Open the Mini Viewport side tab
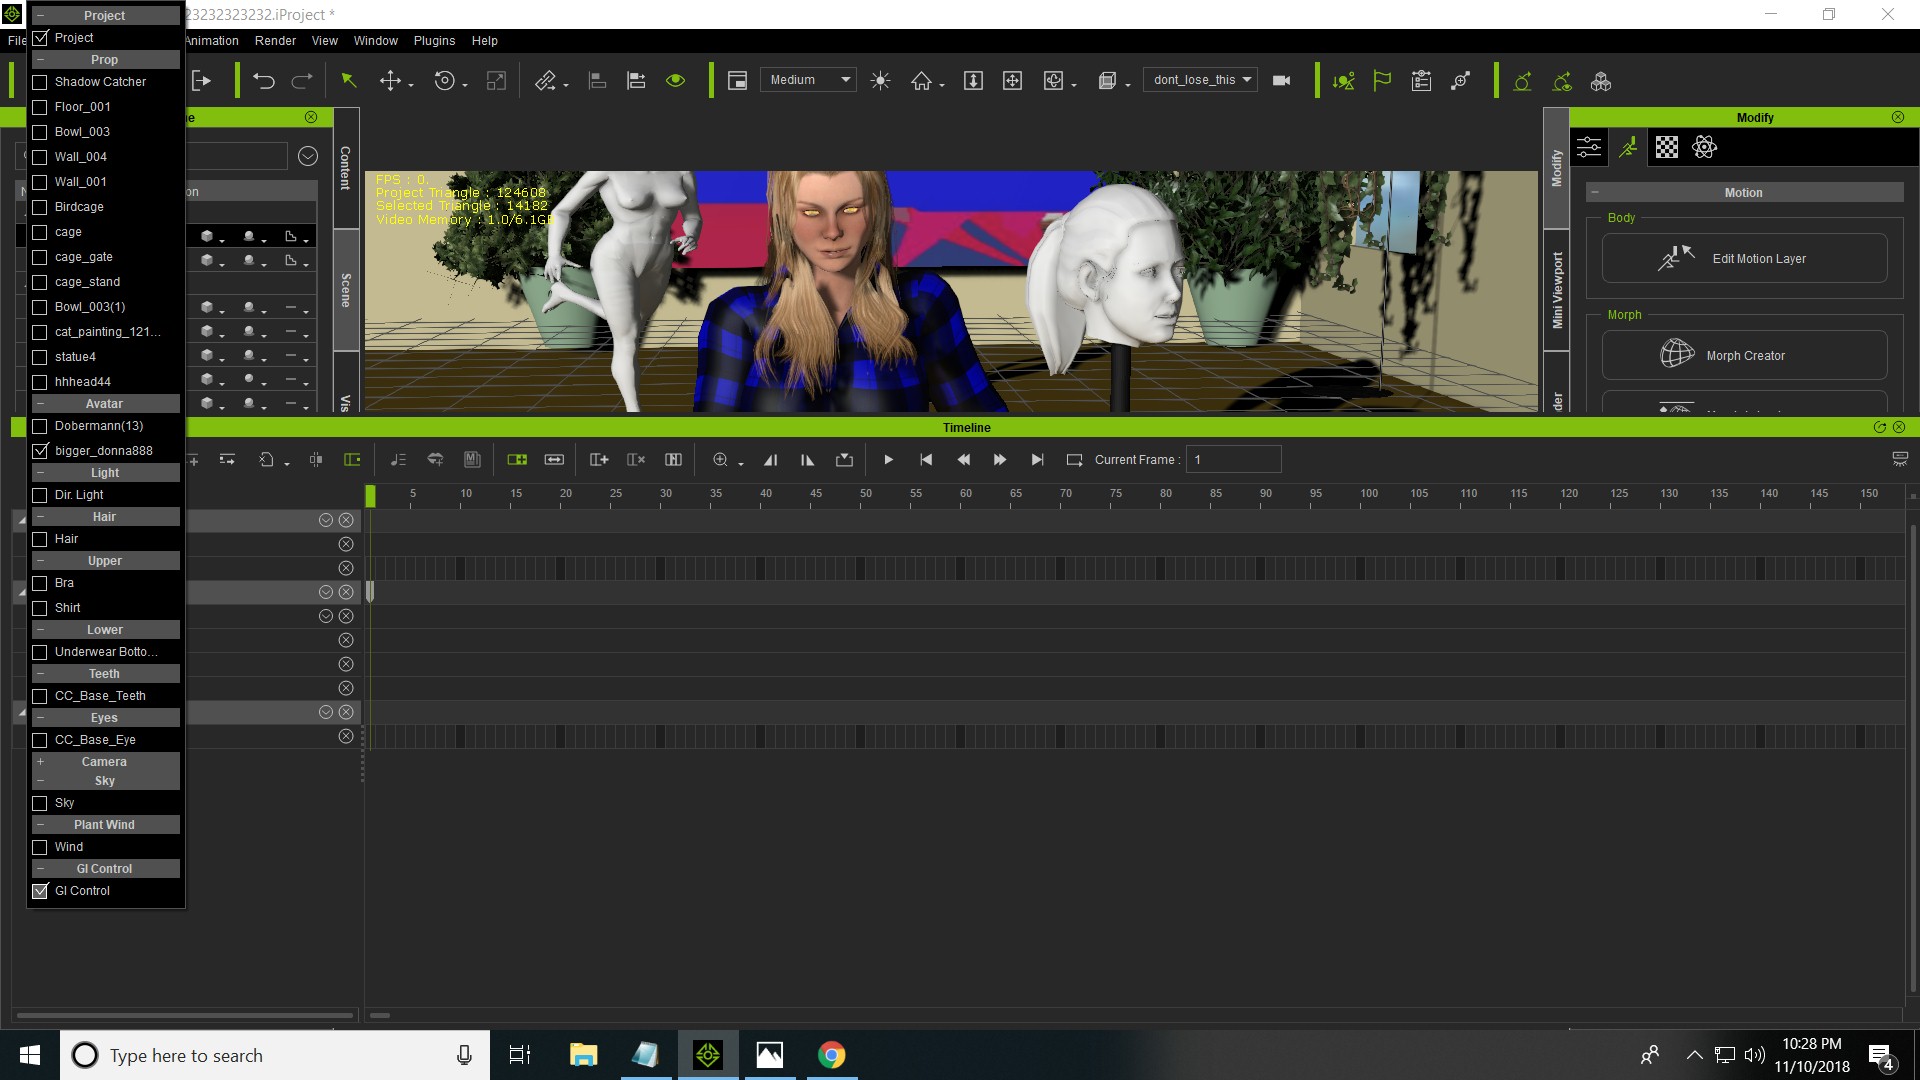 tap(1557, 290)
